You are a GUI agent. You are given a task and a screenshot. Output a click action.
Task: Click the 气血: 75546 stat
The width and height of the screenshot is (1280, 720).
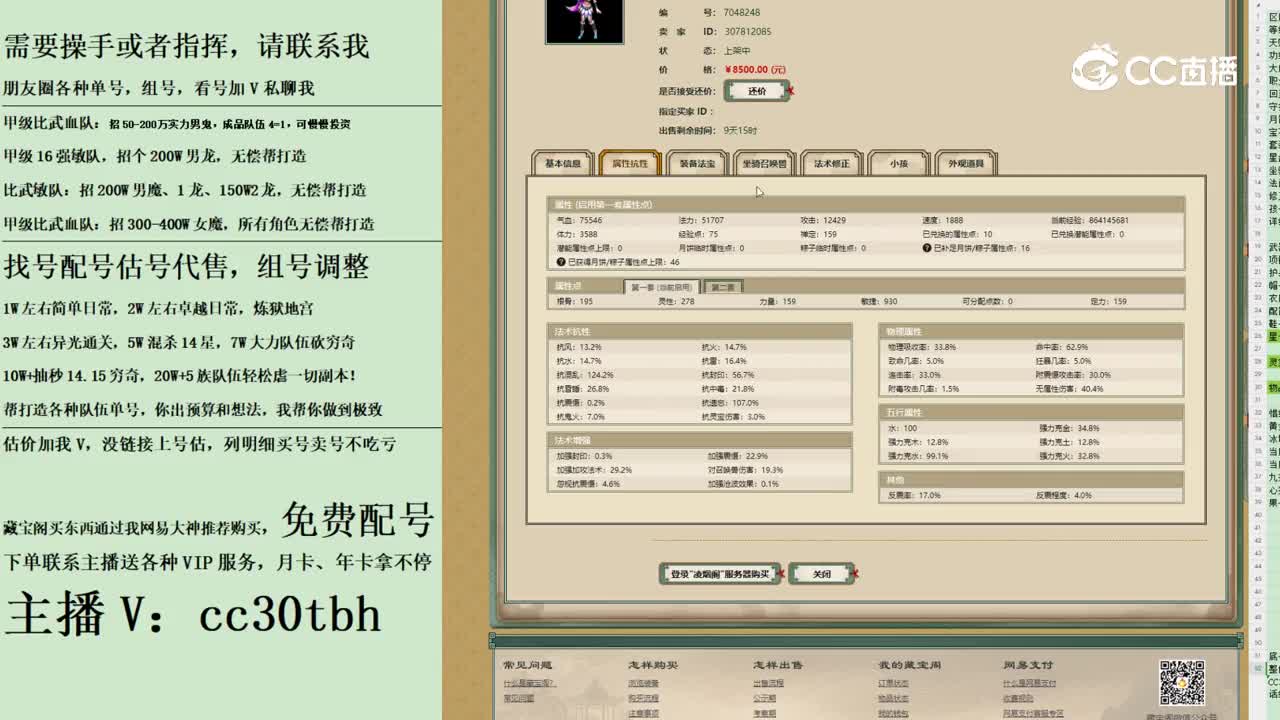click(579, 220)
